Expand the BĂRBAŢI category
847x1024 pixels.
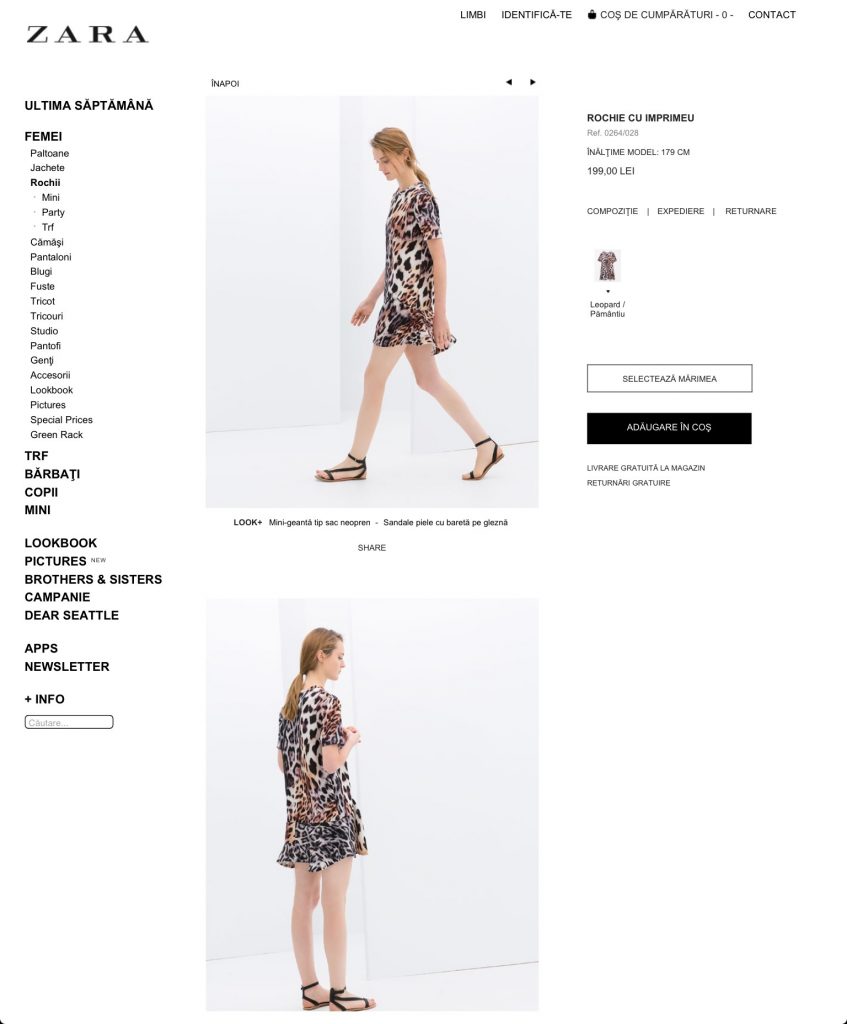point(52,474)
